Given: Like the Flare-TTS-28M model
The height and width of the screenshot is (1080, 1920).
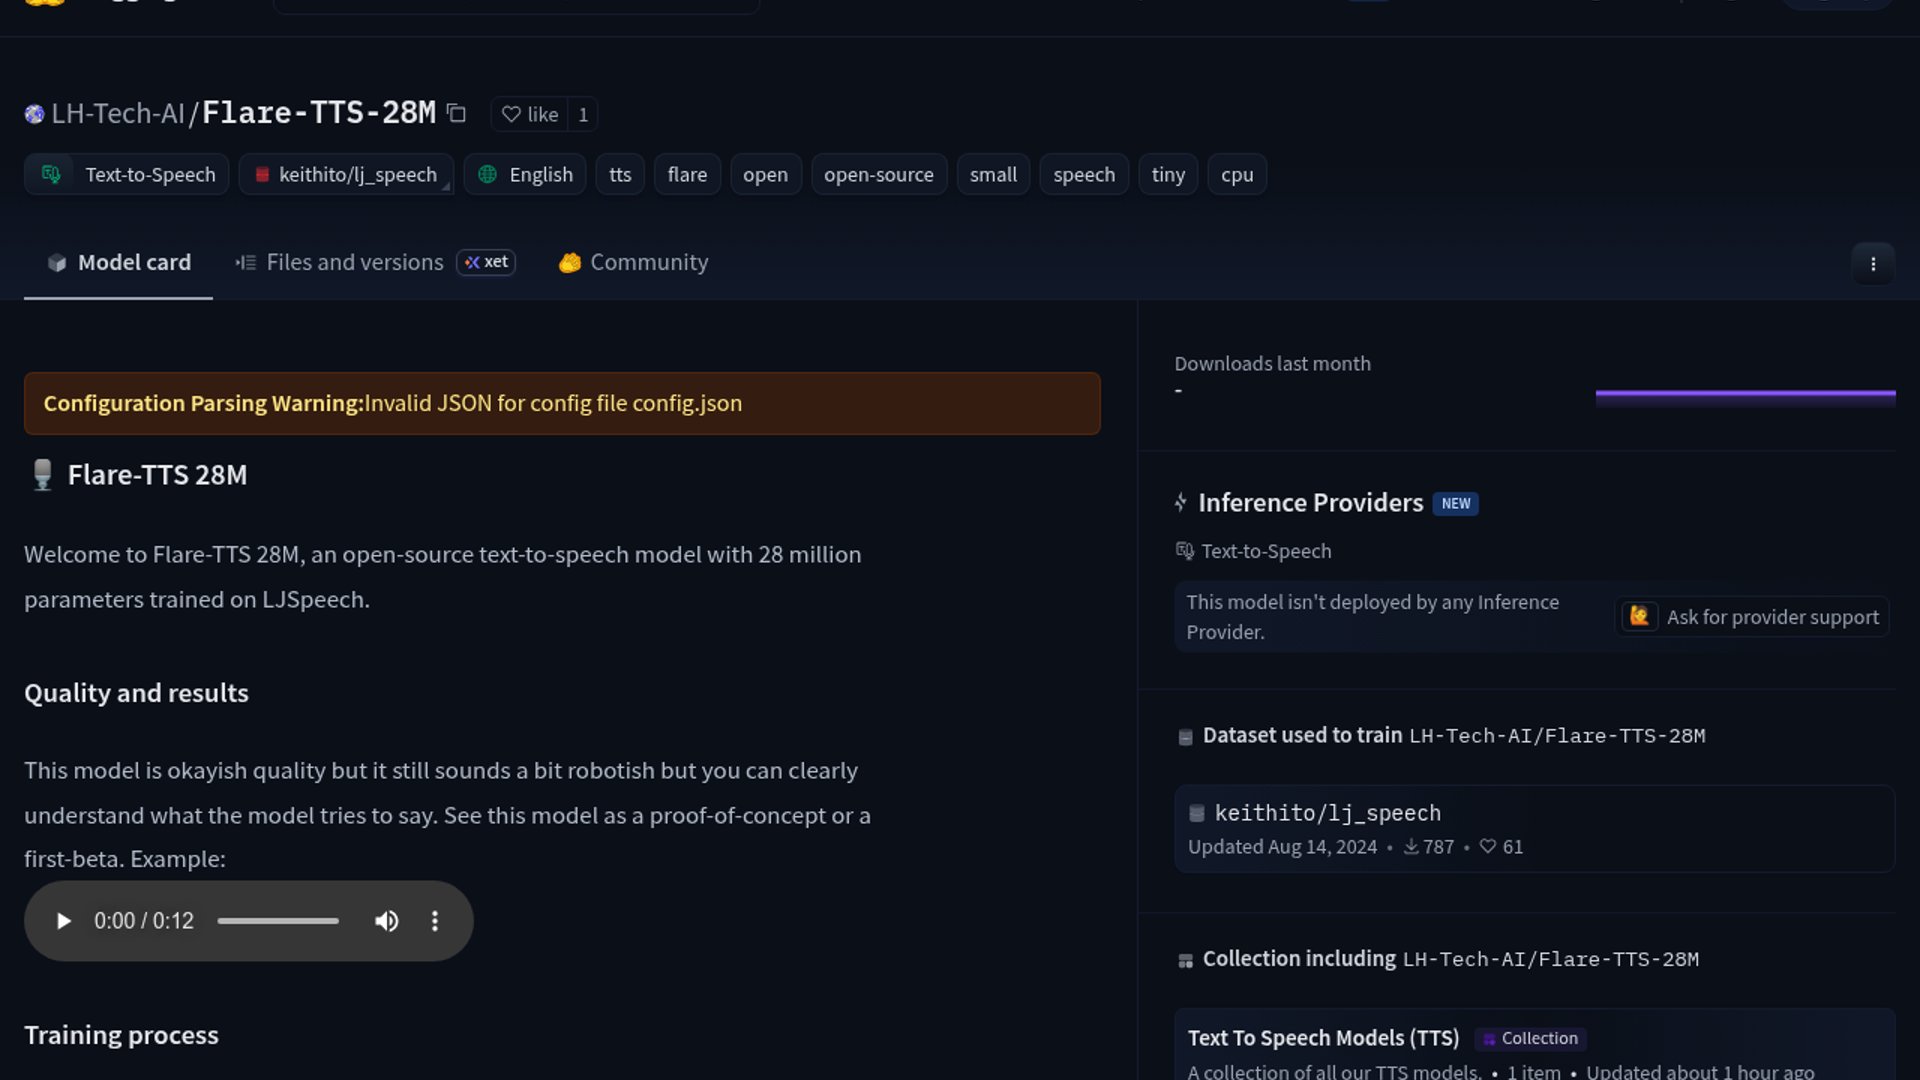Looking at the screenshot, I should click(x=530, y=114).
